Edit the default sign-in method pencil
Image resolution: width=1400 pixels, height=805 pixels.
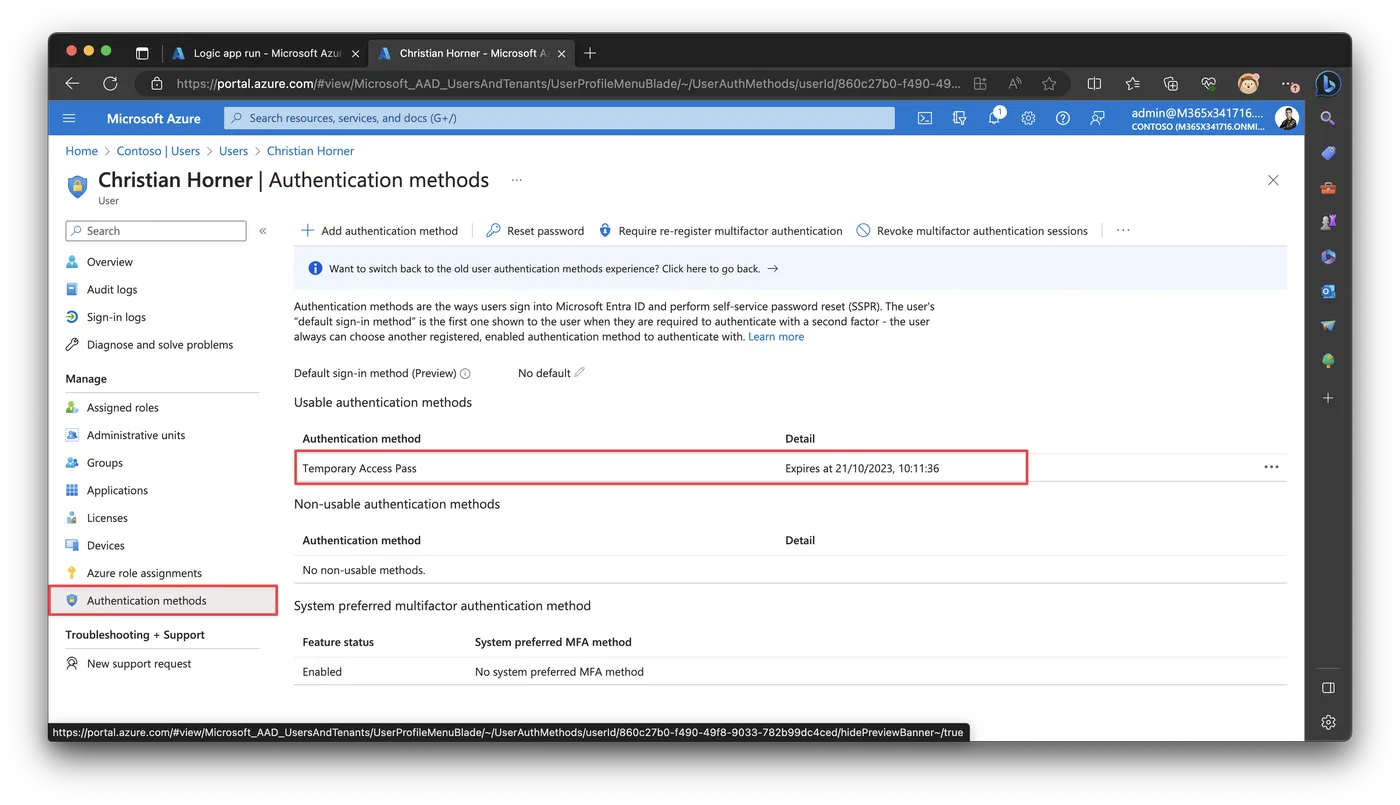[x=580, y=372]
